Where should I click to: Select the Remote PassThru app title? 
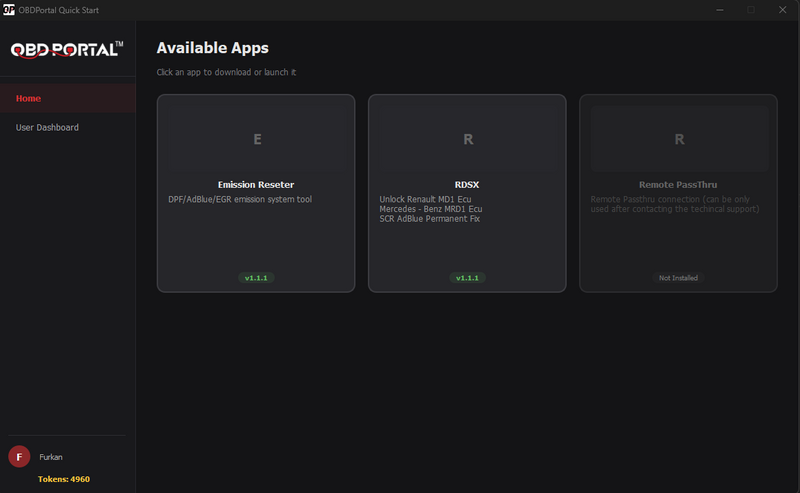(x=678, y=185)
